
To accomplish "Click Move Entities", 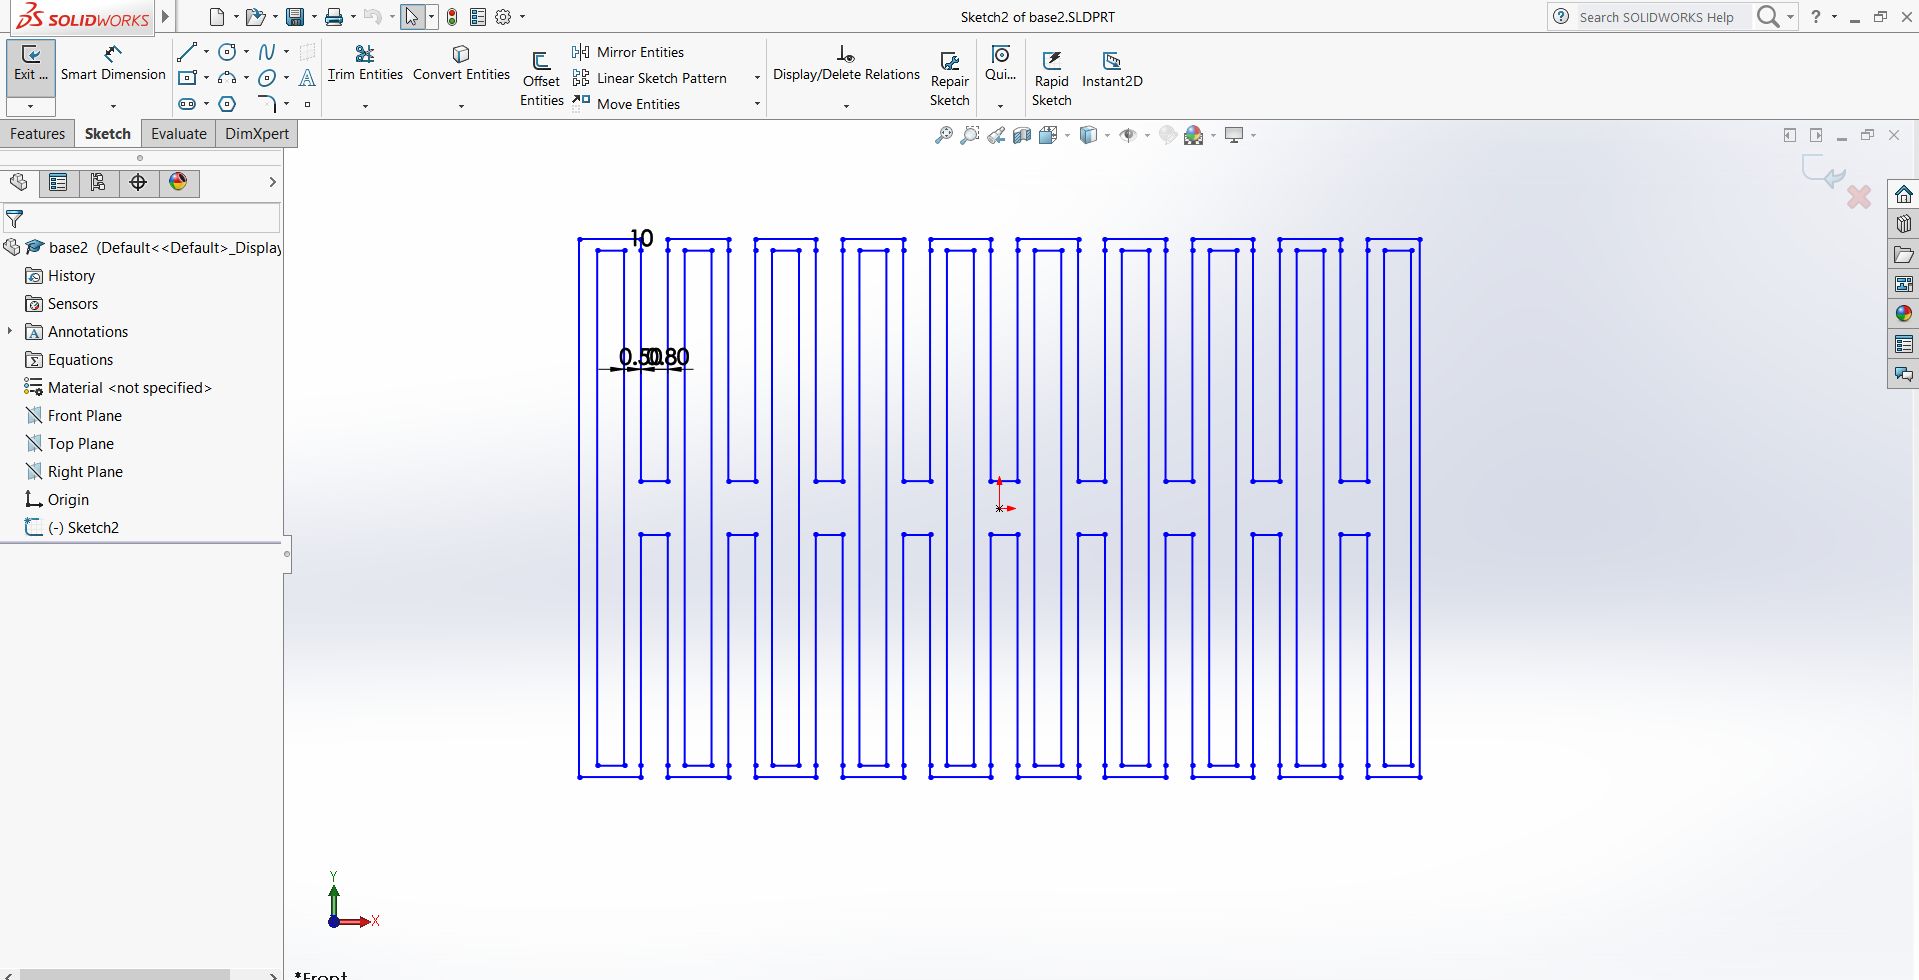I will (x=627, y=104).
